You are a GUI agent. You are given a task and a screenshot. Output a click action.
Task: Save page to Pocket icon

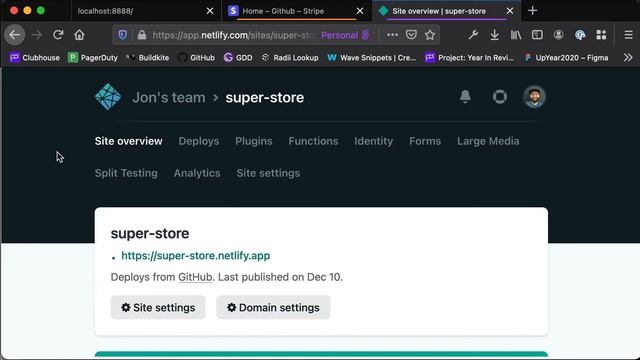pyautogui.click(x=411, y=35)
